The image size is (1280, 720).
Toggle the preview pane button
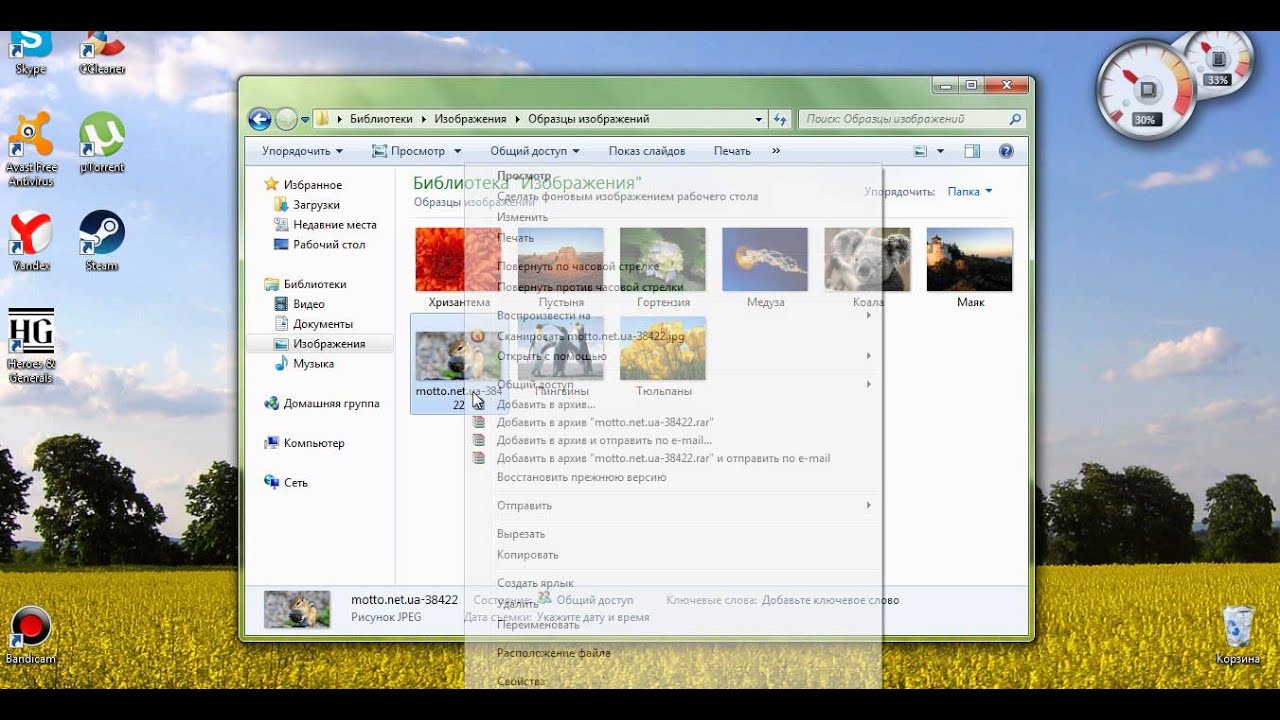coord(972,151)
